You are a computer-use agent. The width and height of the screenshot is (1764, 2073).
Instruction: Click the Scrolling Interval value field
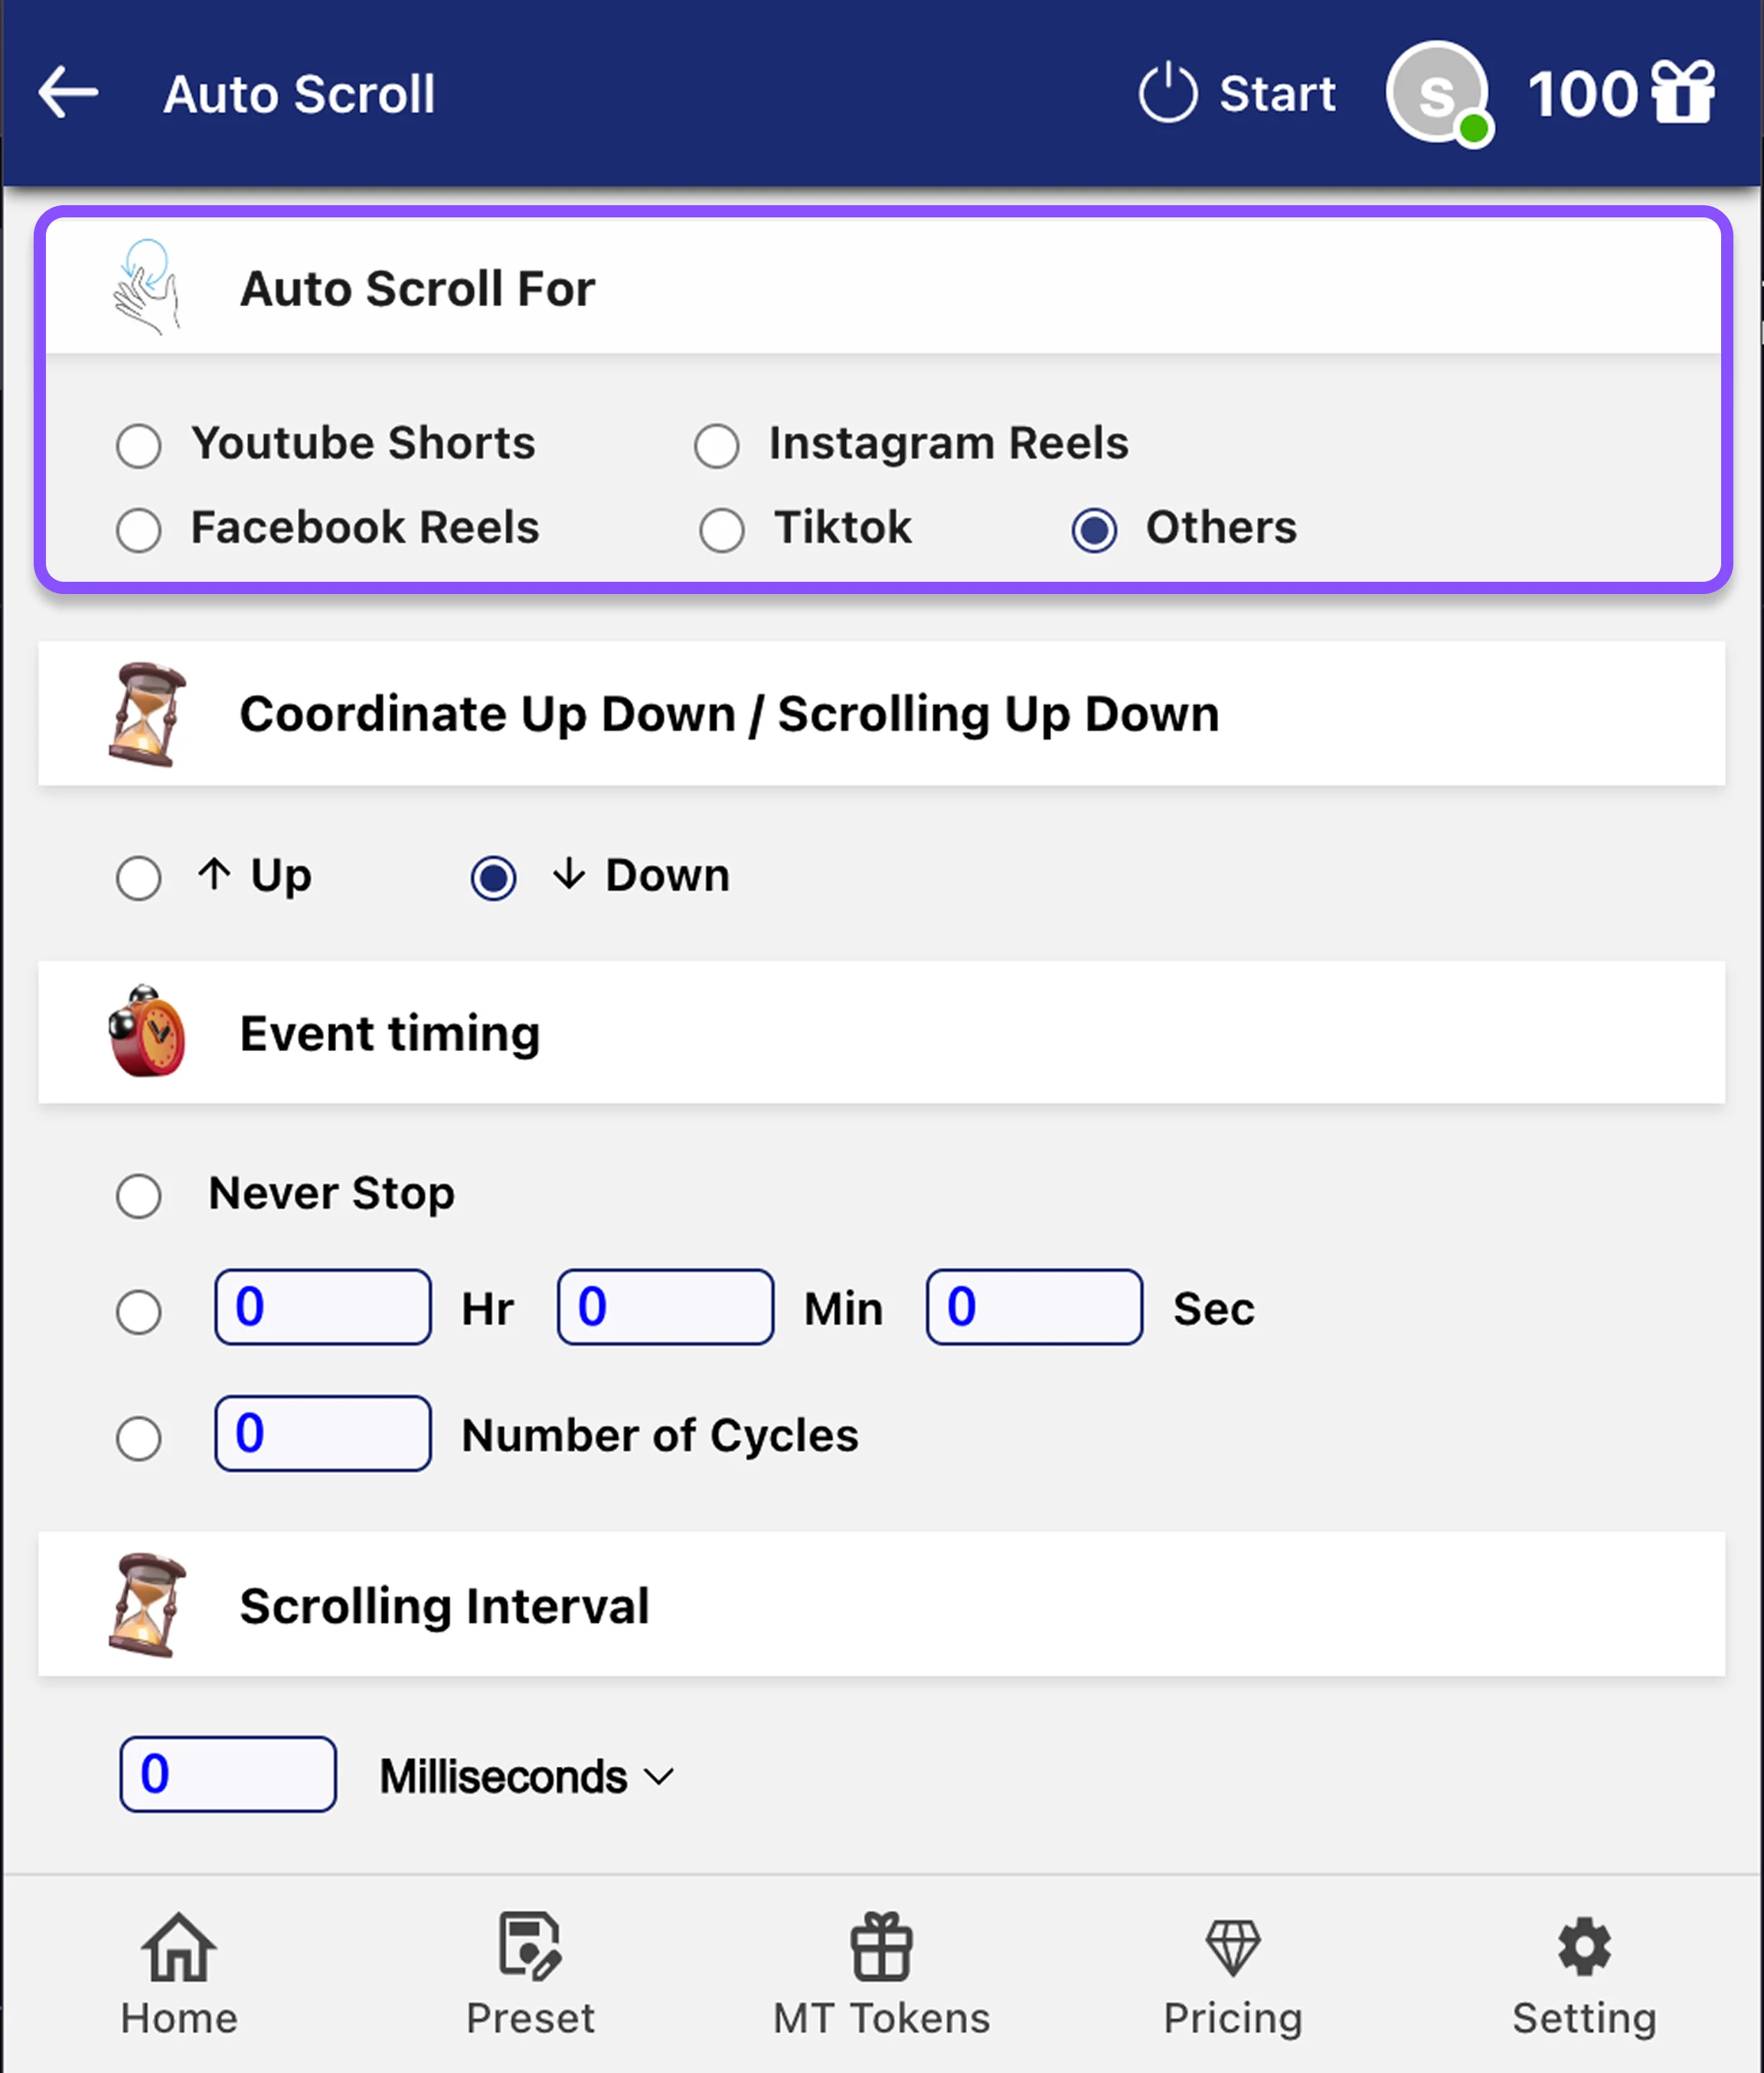point(228,1774)
